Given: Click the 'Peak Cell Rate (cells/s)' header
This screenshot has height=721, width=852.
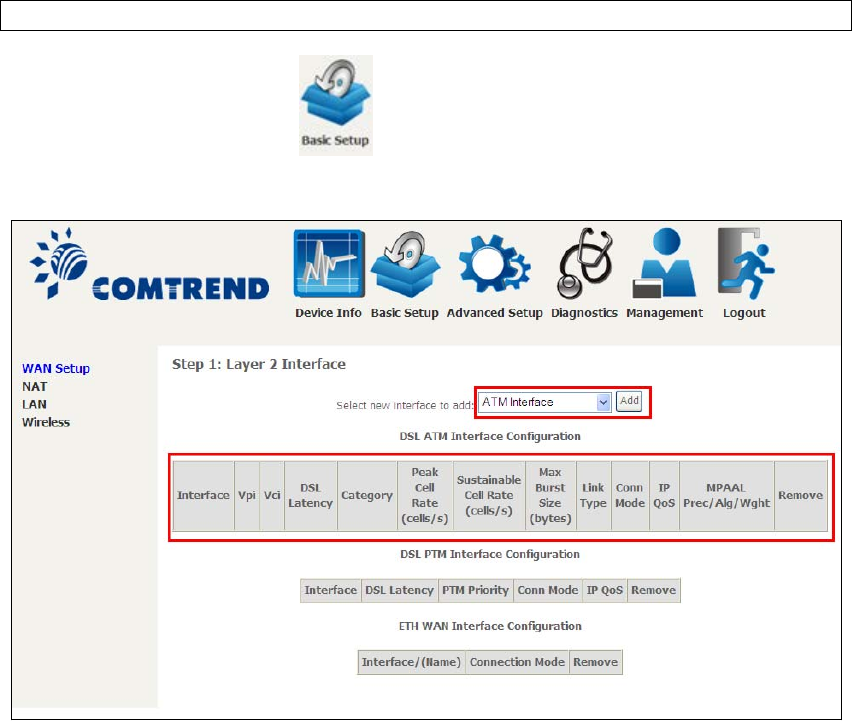Looking at the screenshot, I should pos(424,496).
